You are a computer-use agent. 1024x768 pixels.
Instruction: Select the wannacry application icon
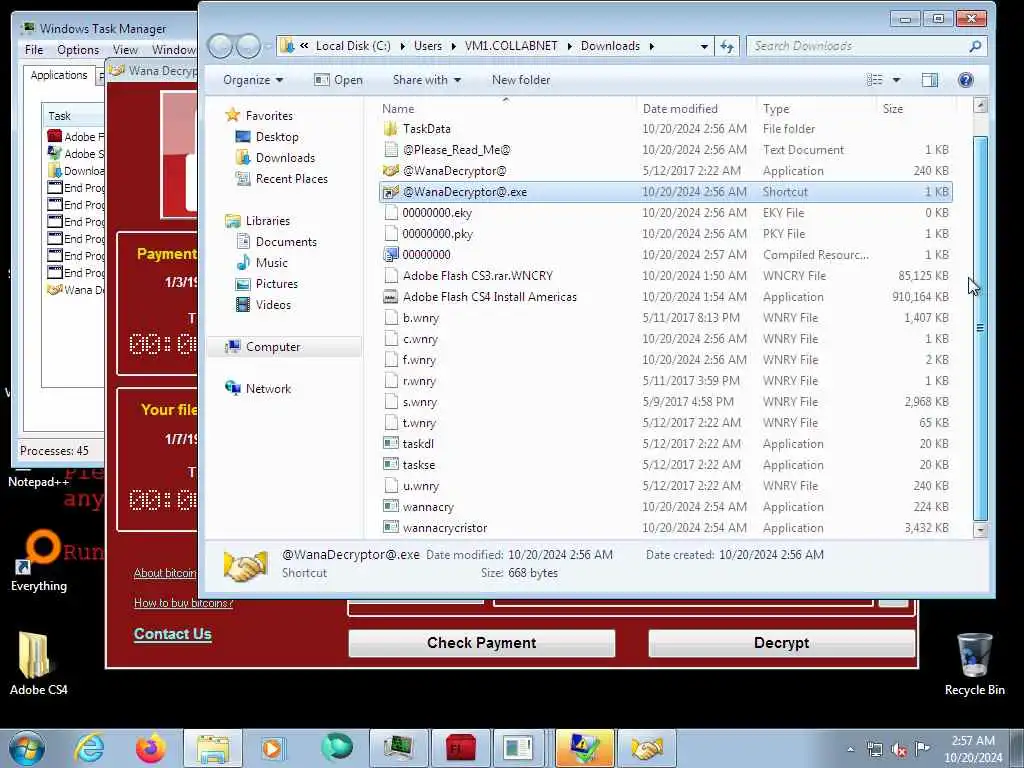coord(391,507)
